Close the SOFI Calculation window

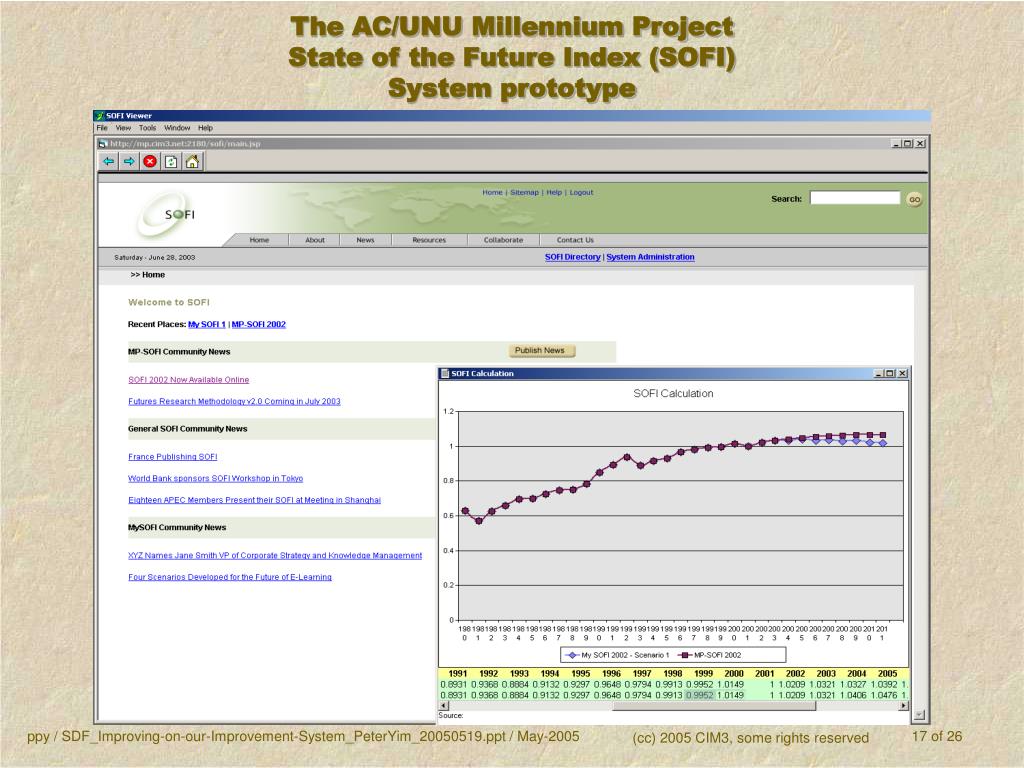coord(903,374)
